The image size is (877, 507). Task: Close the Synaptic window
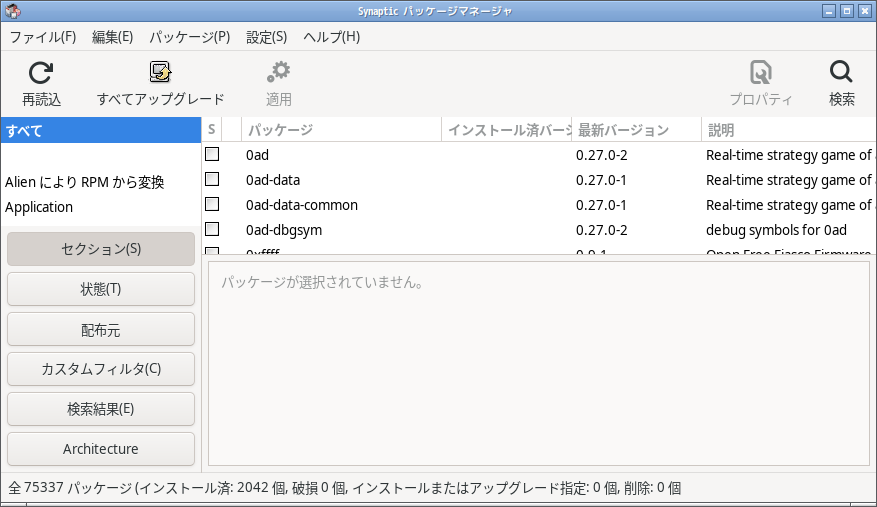865,11
